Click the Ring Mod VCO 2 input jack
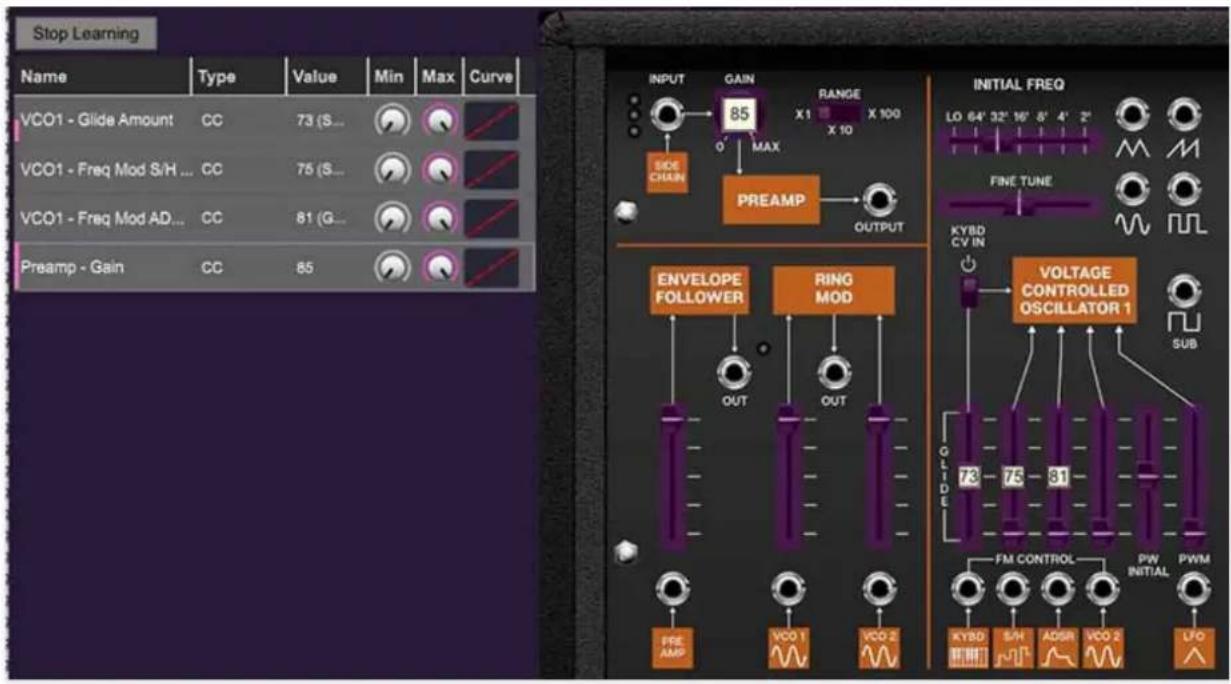1231x684 pixels. click(878, 588)
